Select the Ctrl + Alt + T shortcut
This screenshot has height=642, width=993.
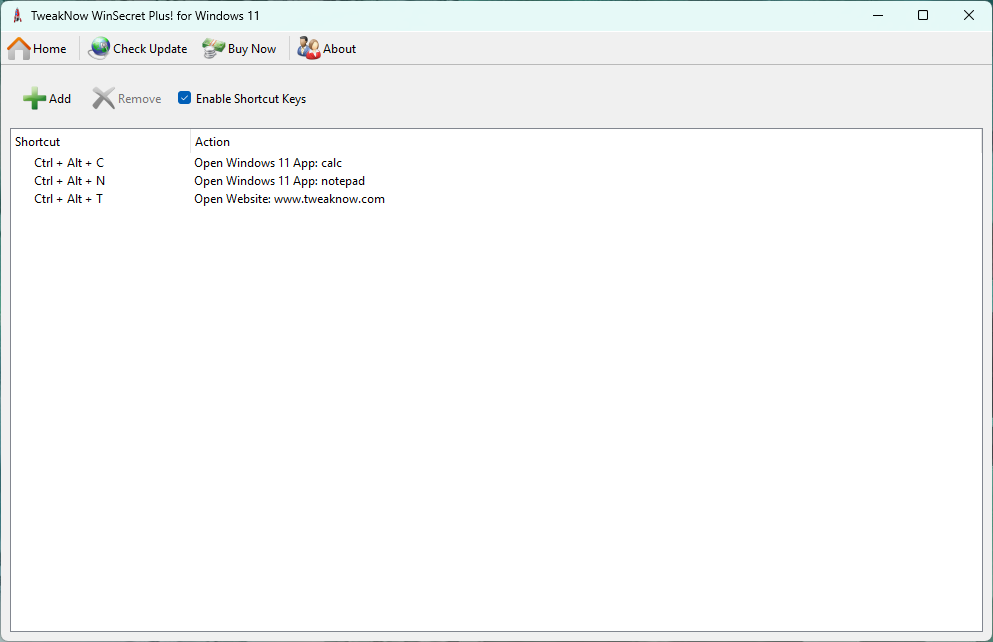pos(68,199)
